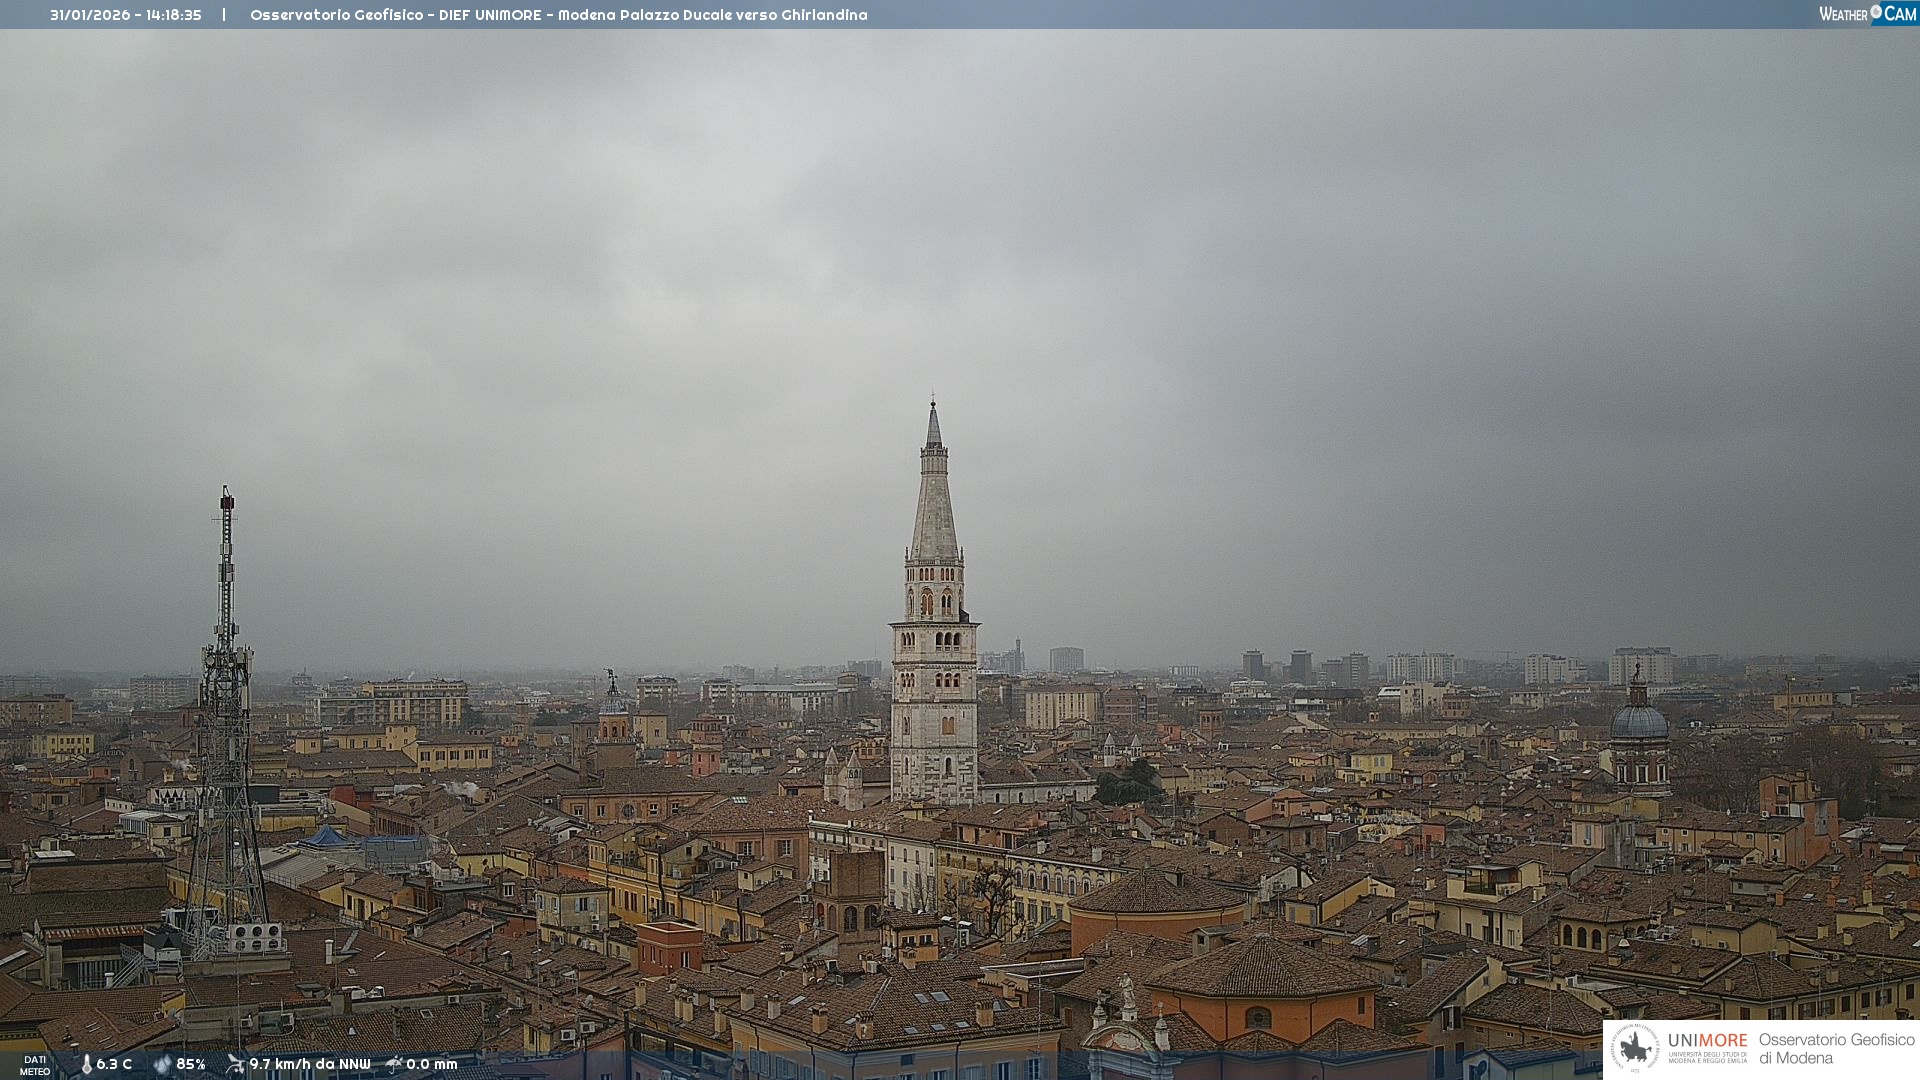Viewport: 1920px width, 1080px height.
Task: Click the wind vane anemometer icon
Action: (x=235, y=1064)
